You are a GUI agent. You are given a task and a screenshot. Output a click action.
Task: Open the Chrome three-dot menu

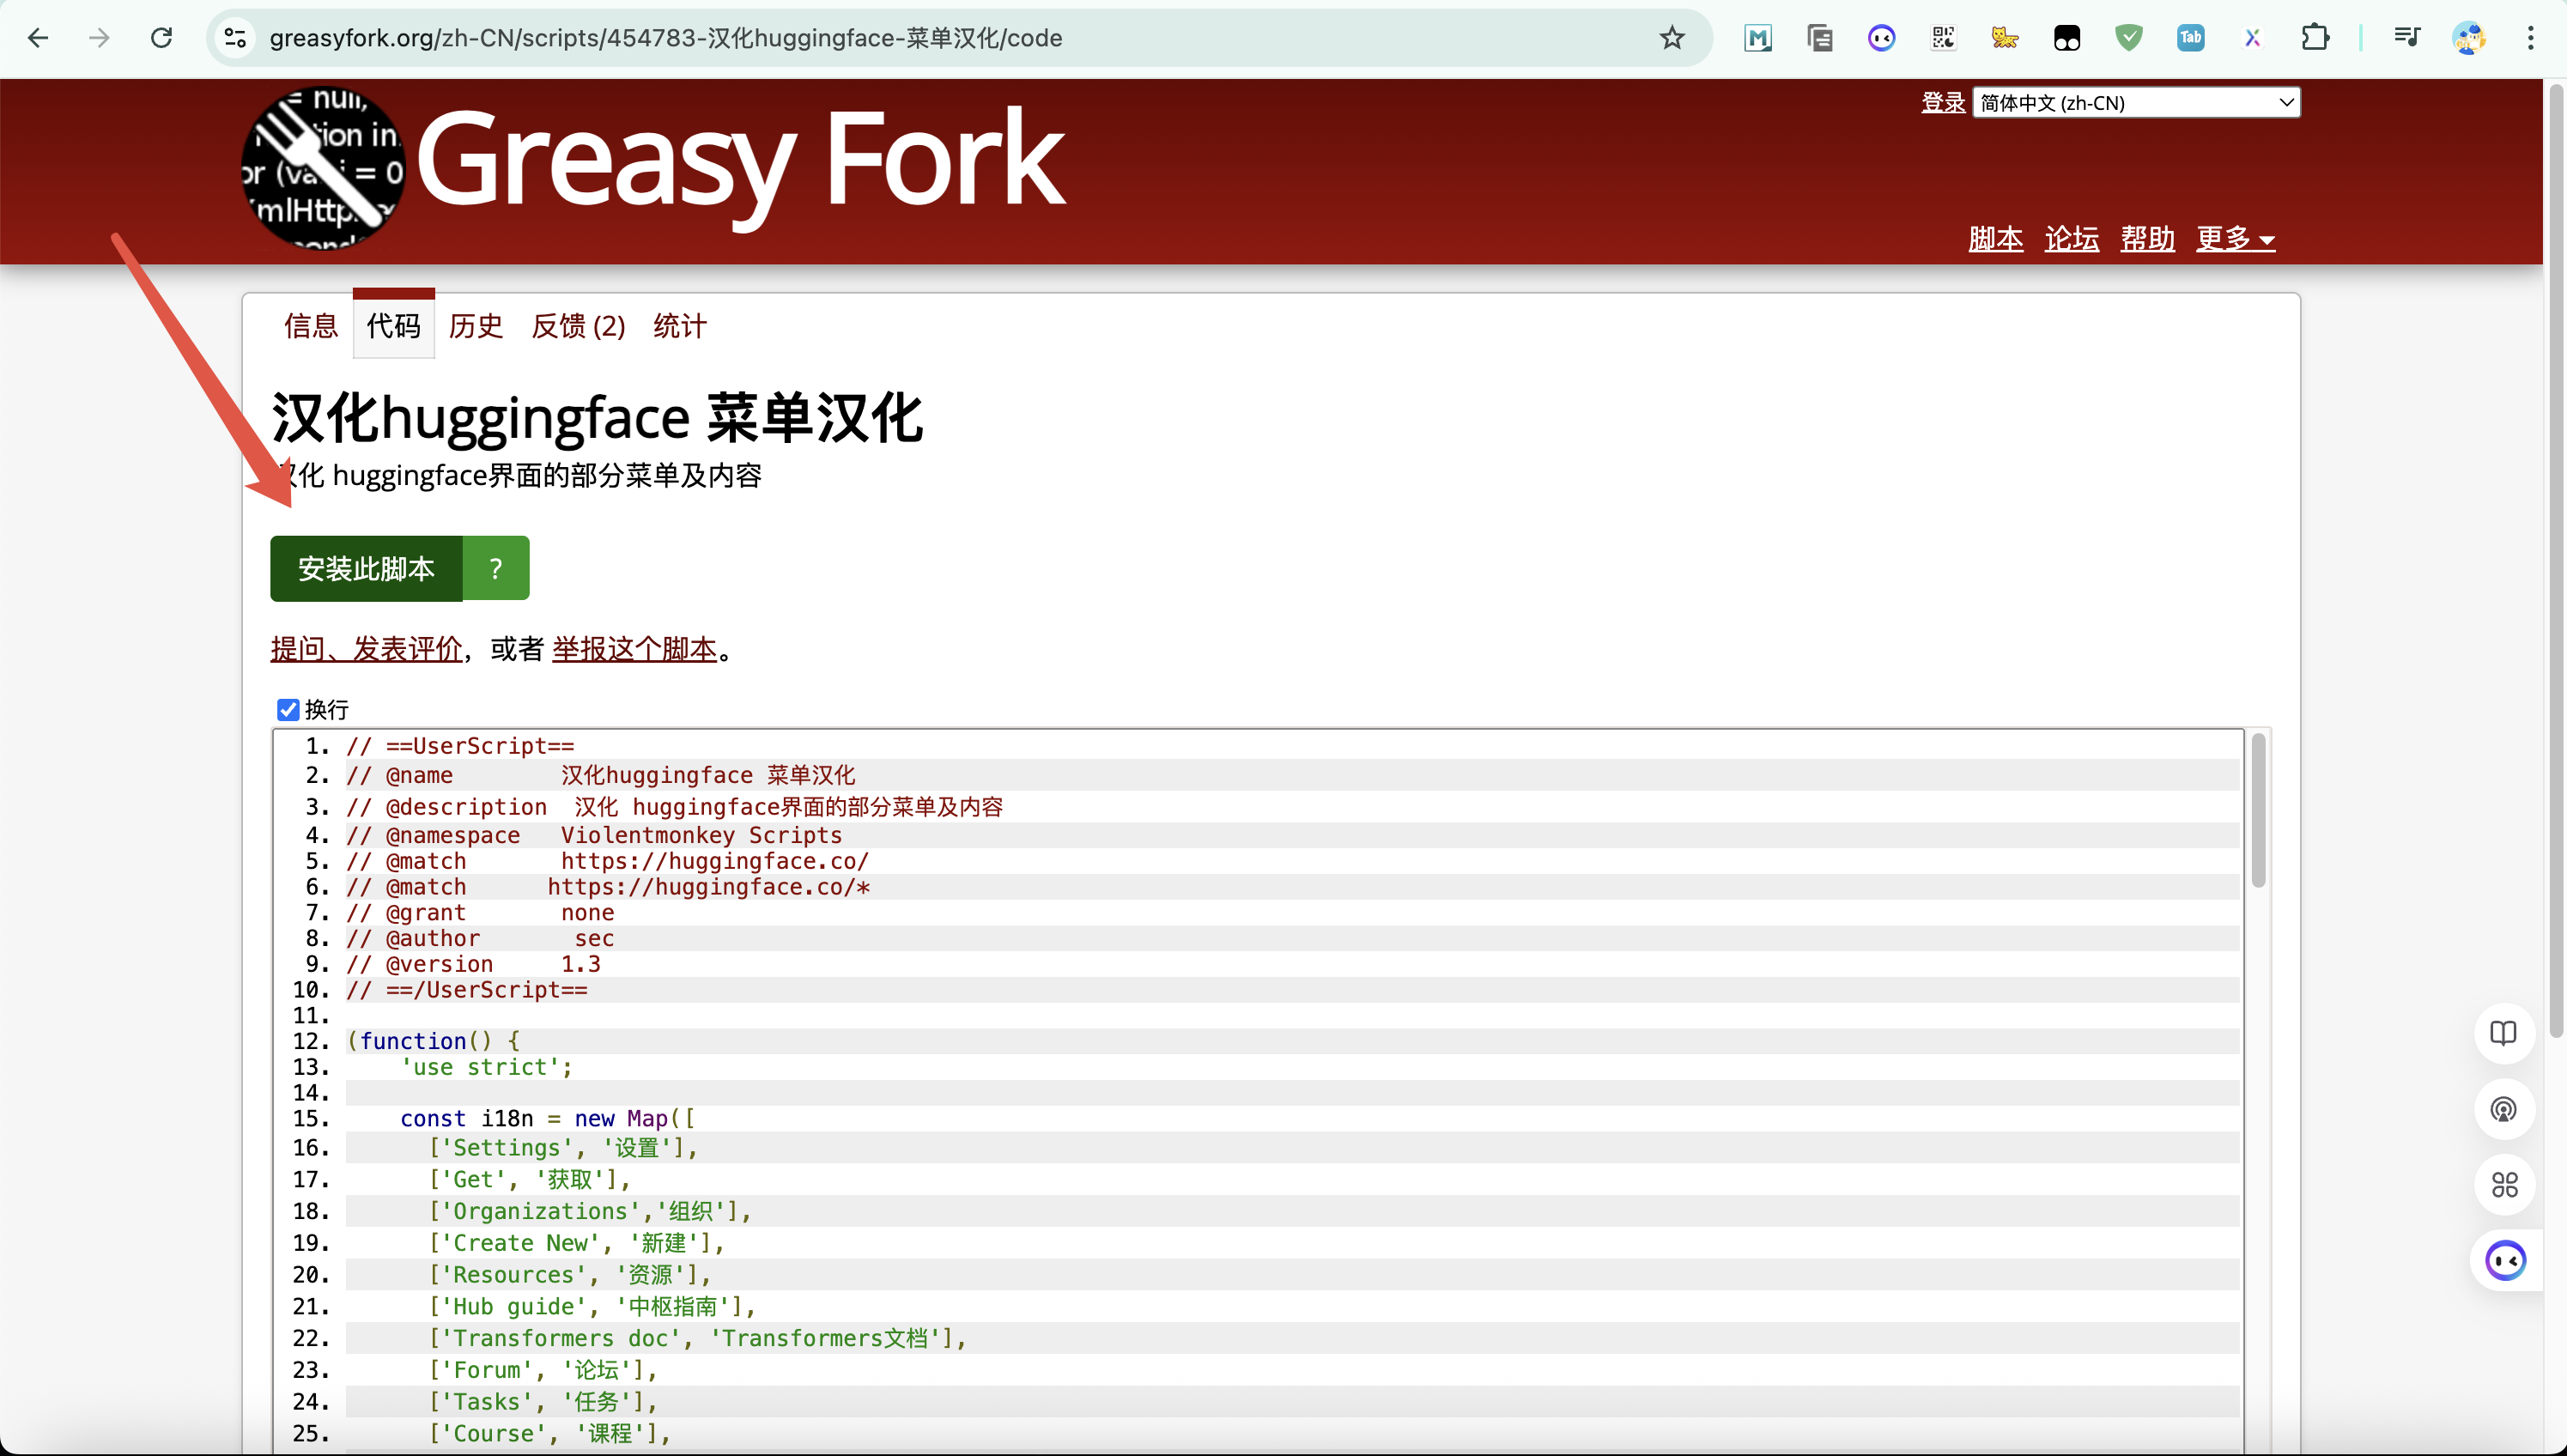[2531, 38]
